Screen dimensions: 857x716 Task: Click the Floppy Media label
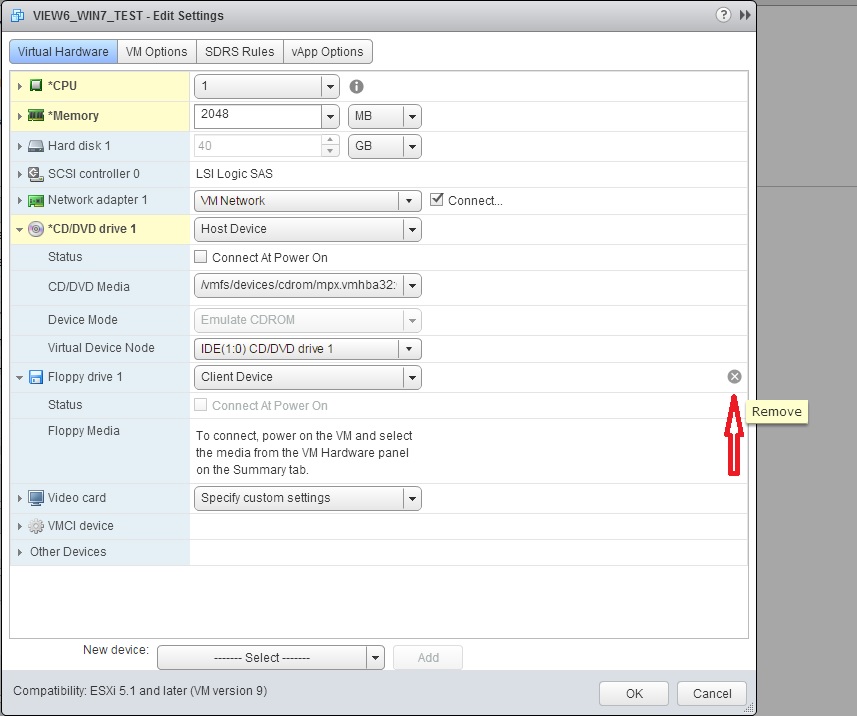[84, 431]
